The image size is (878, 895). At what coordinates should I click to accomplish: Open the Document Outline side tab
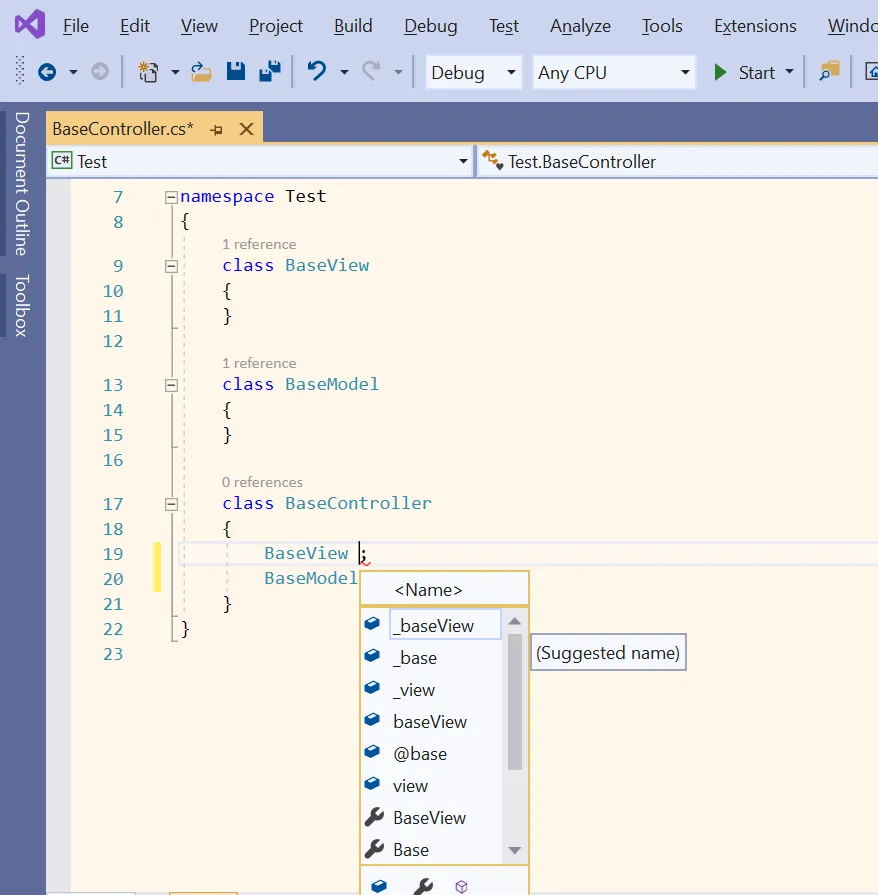coord(21,184)
